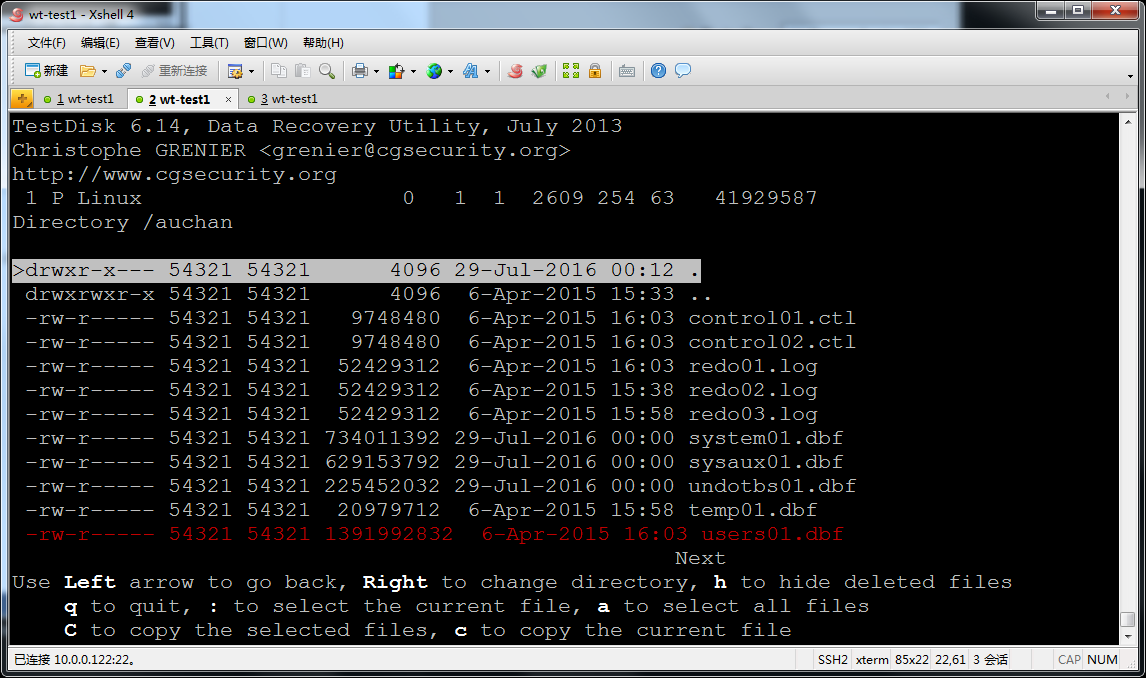The image size is (1146, 678).
Task: Click the sysaux01.dbf file row
Action: [433, 462]
